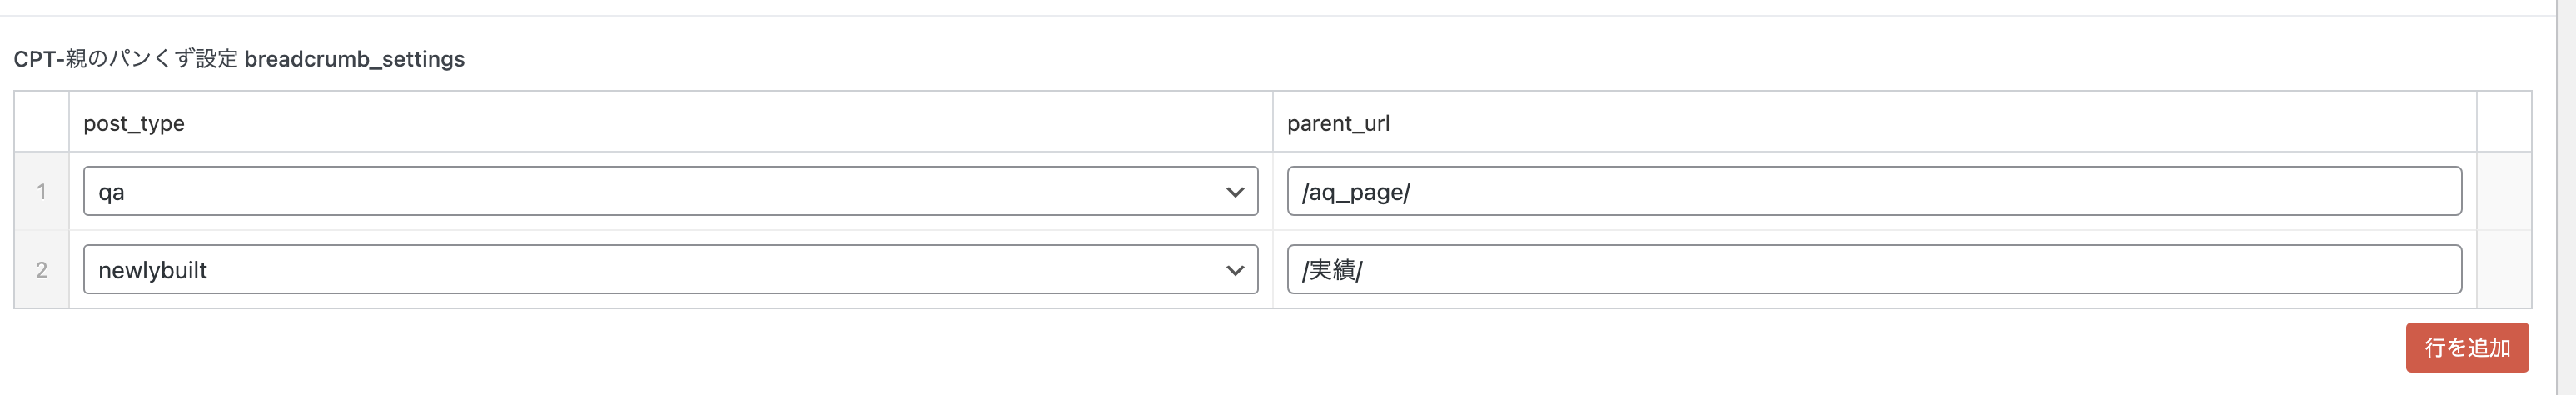The image size is (2576, 395).
Task: Click the row 1 order handle
Action: [41, 191]
